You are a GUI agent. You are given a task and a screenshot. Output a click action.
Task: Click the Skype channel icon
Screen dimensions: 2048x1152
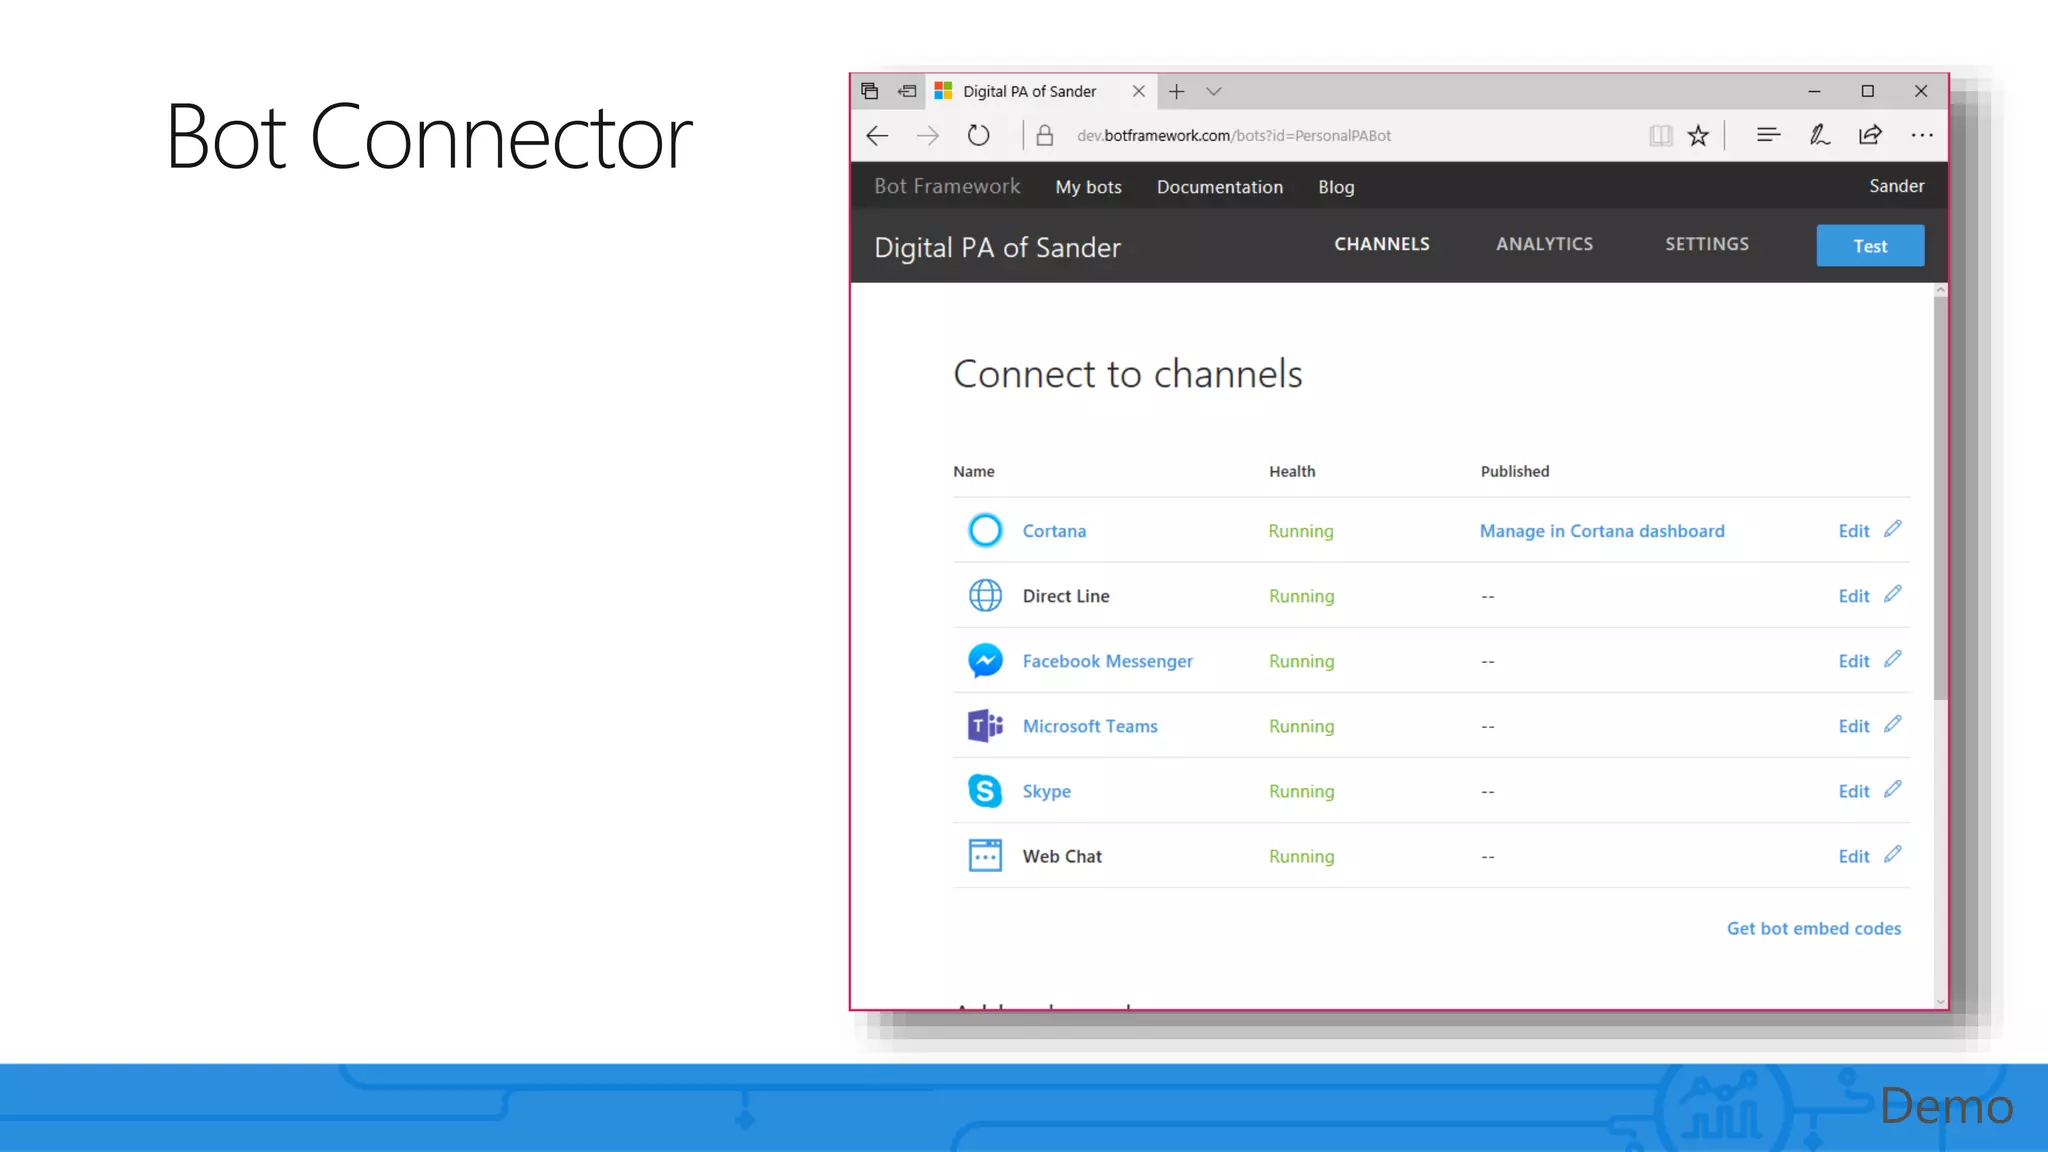[985, 790]
